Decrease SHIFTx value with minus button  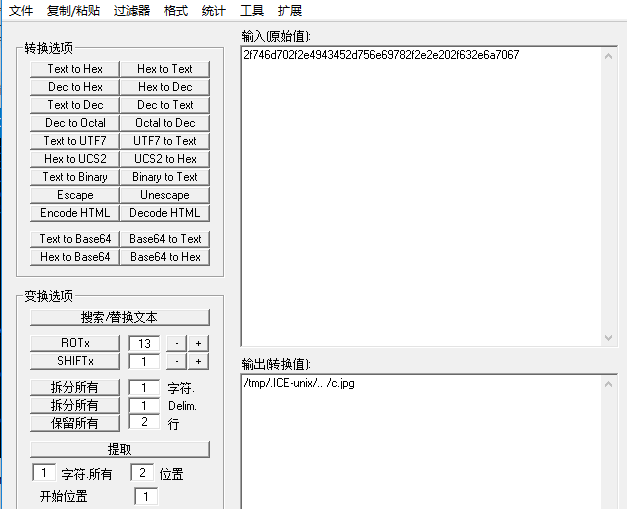(176, 361)
